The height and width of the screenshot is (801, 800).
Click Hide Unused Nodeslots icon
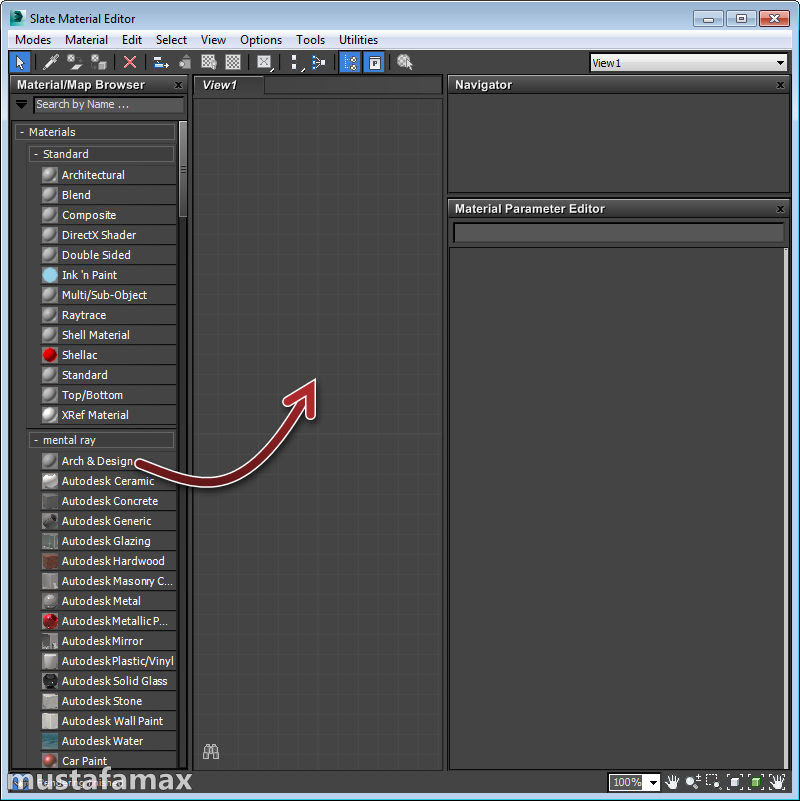[185, 62]
